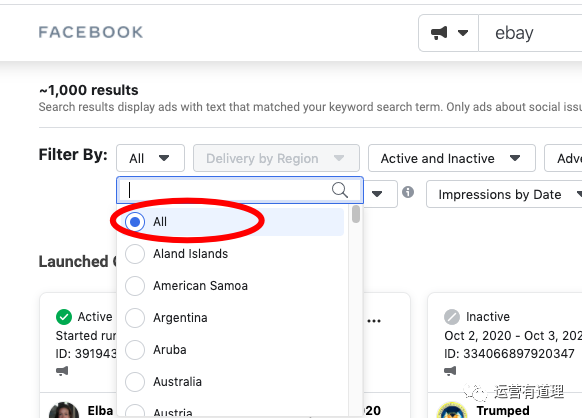The width and height of the screenshot is (582, 418).
Task: Open Impressions by Date dropdown
Action: click(x=504, y=194)
